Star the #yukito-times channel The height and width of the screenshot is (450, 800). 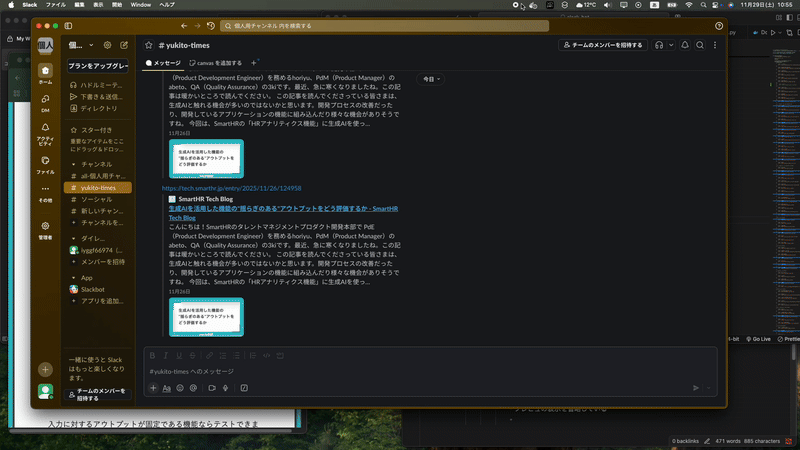click(x=149, y=45)
